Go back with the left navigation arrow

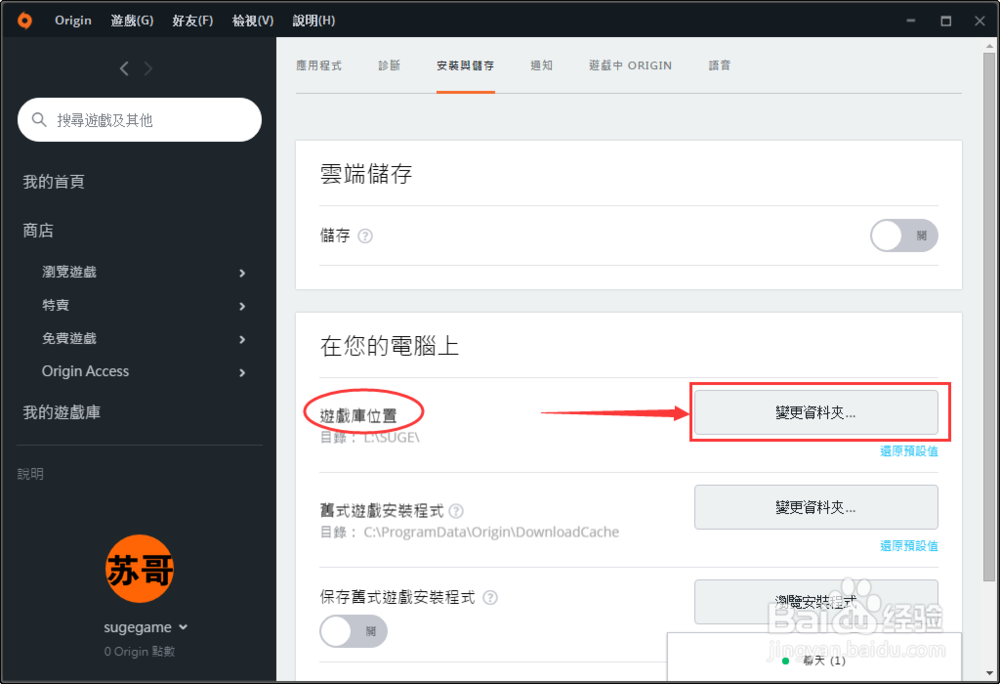tap(124, 69)
